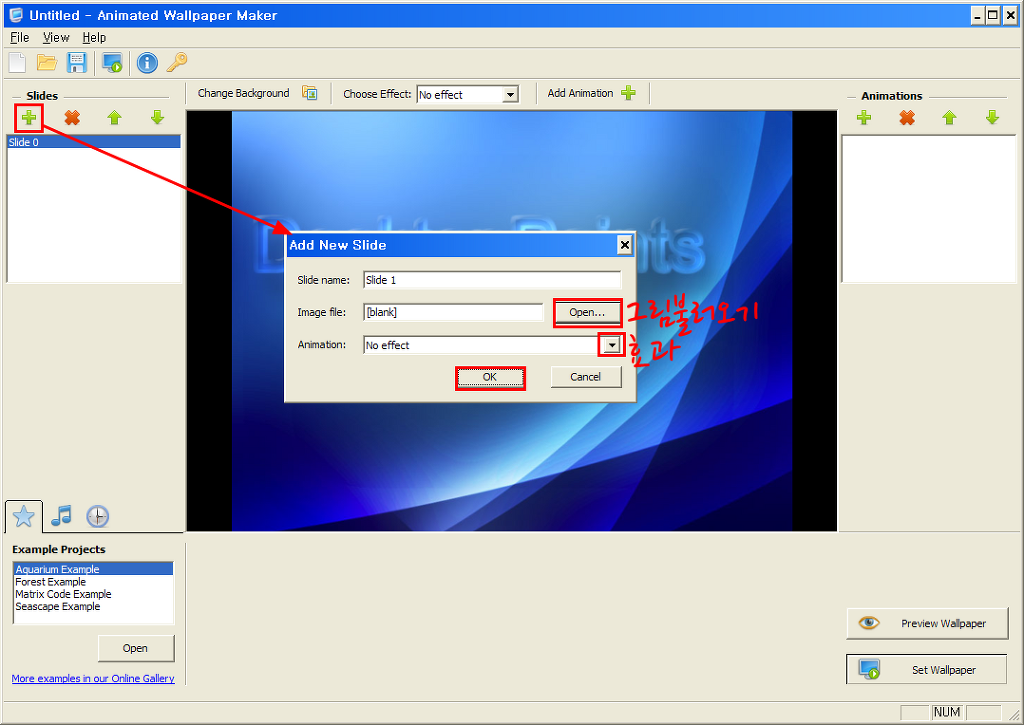The width and height of the screenshot is (1024, 725).
Task: Add animation plus in Animations panel
Action: pos(864,118)
